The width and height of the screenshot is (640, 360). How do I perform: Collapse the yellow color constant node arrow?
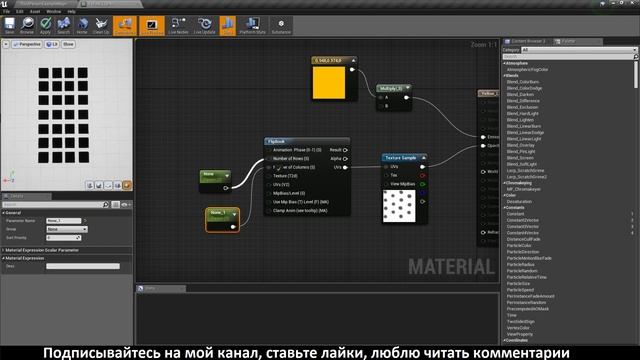tap(353, 60)
